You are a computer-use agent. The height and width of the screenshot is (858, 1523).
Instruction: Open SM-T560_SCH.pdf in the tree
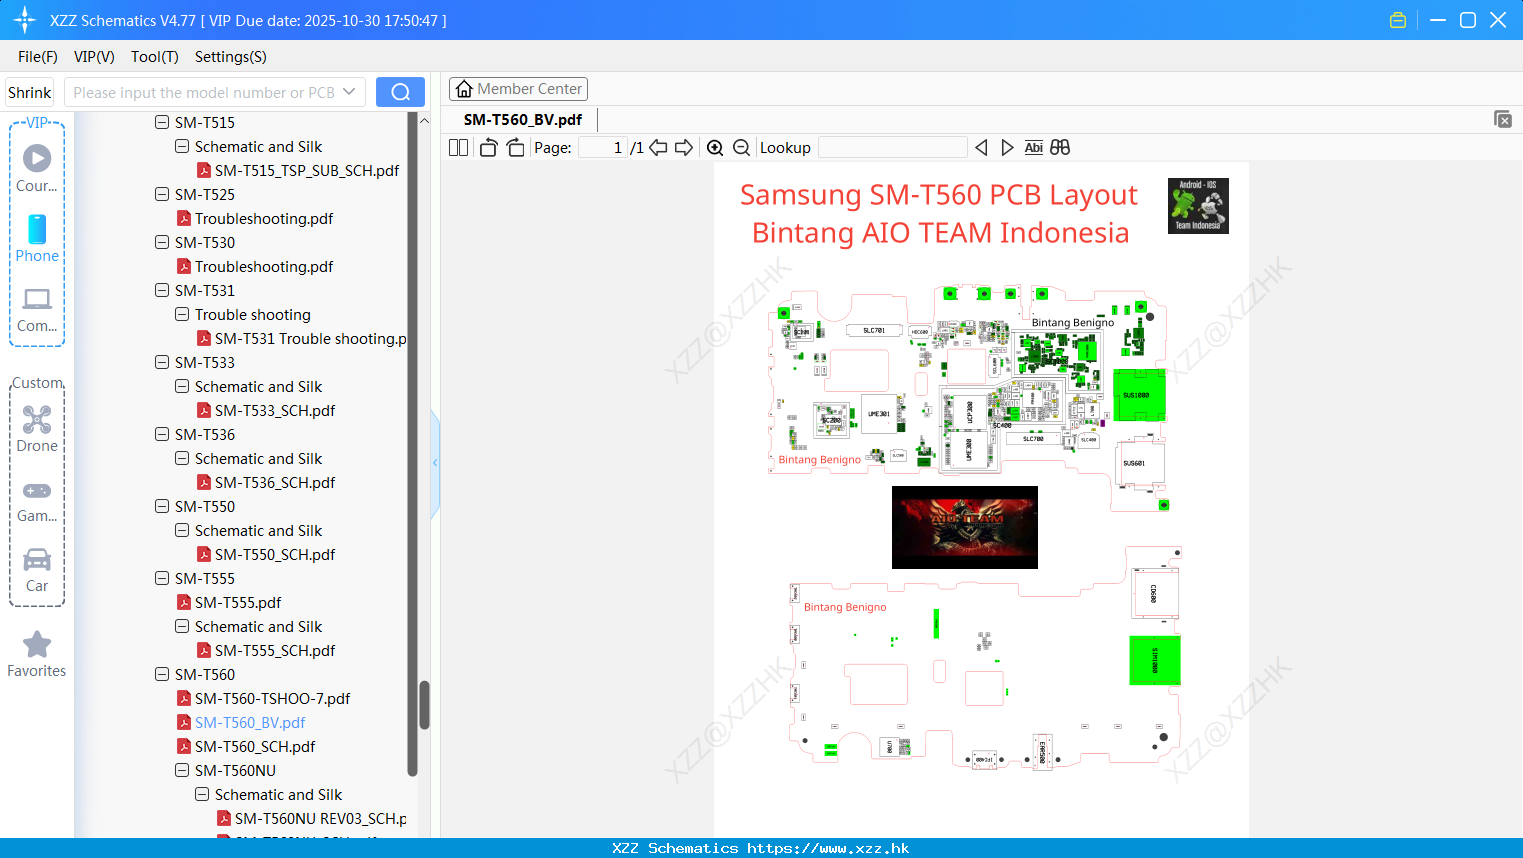(255, 746)
